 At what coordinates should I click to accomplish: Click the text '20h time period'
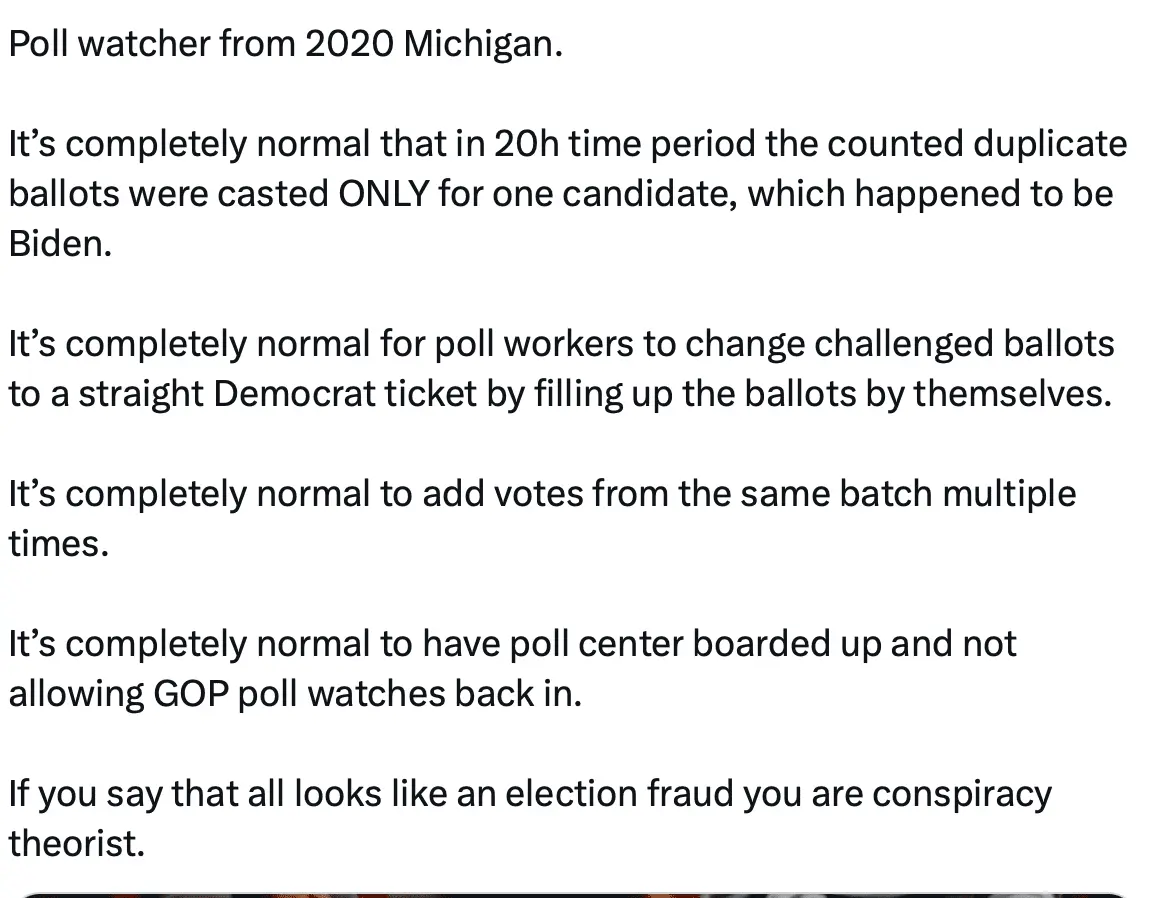(x=622, y=144)
